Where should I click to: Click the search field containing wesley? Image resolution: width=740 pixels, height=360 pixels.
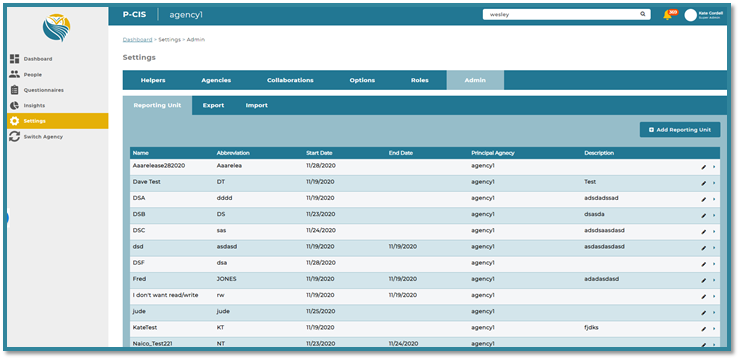(566, 15)
